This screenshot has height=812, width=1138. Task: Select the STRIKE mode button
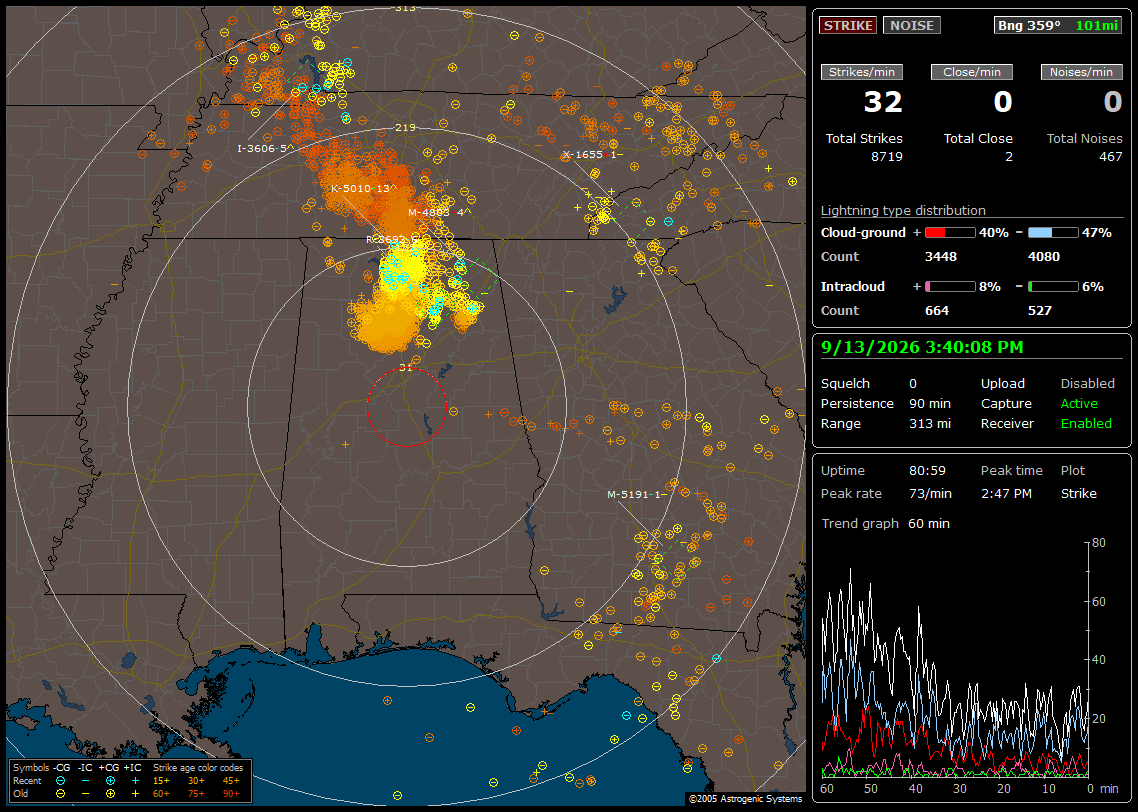coord(848,25)
